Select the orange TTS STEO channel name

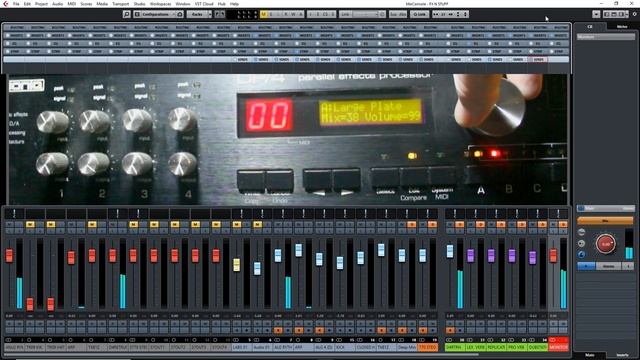428,347
